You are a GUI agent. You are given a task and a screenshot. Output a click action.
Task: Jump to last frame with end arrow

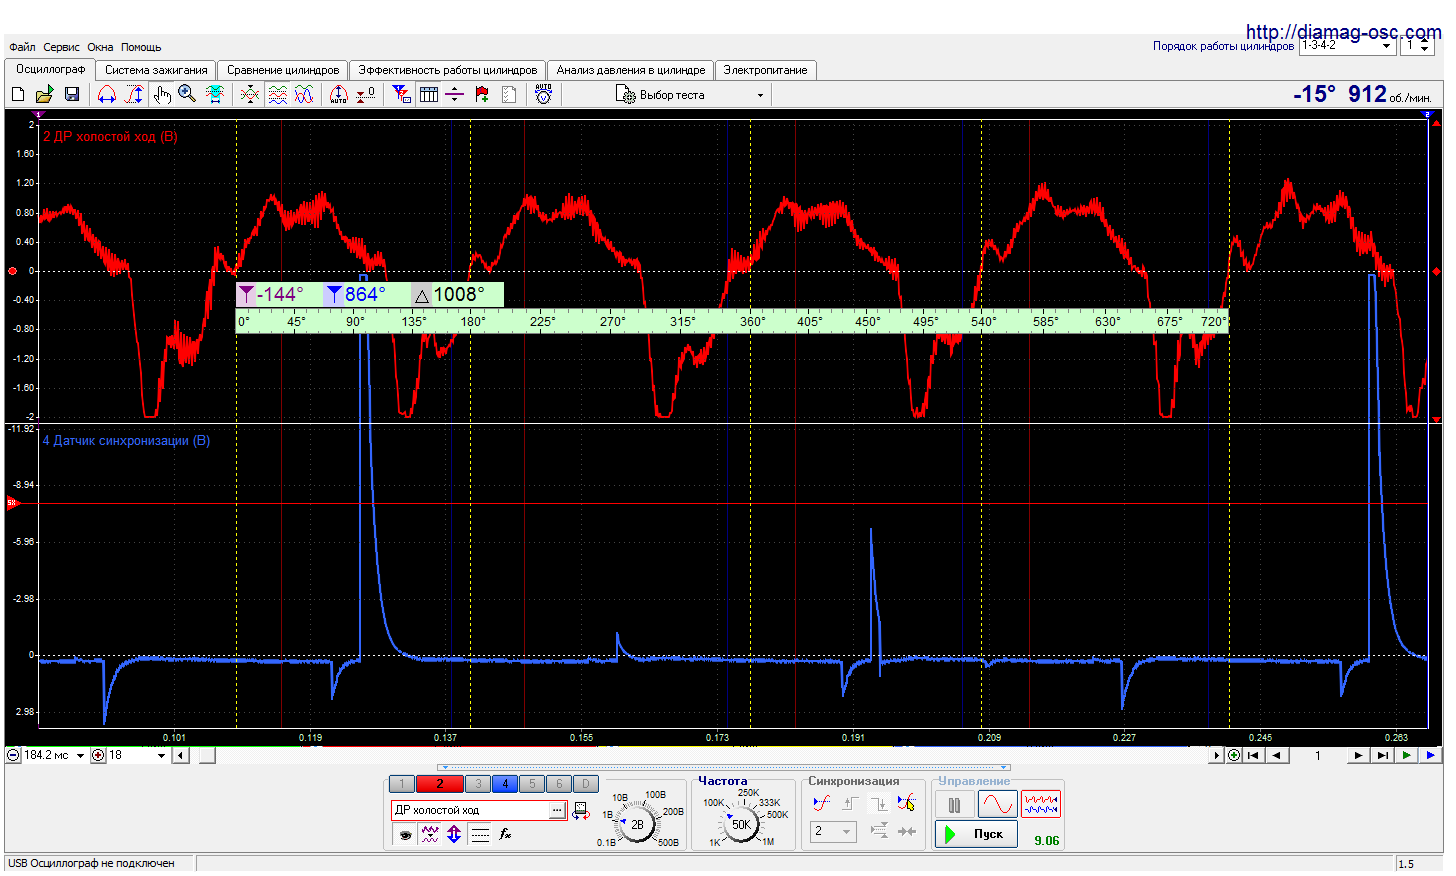(1382, 756)
